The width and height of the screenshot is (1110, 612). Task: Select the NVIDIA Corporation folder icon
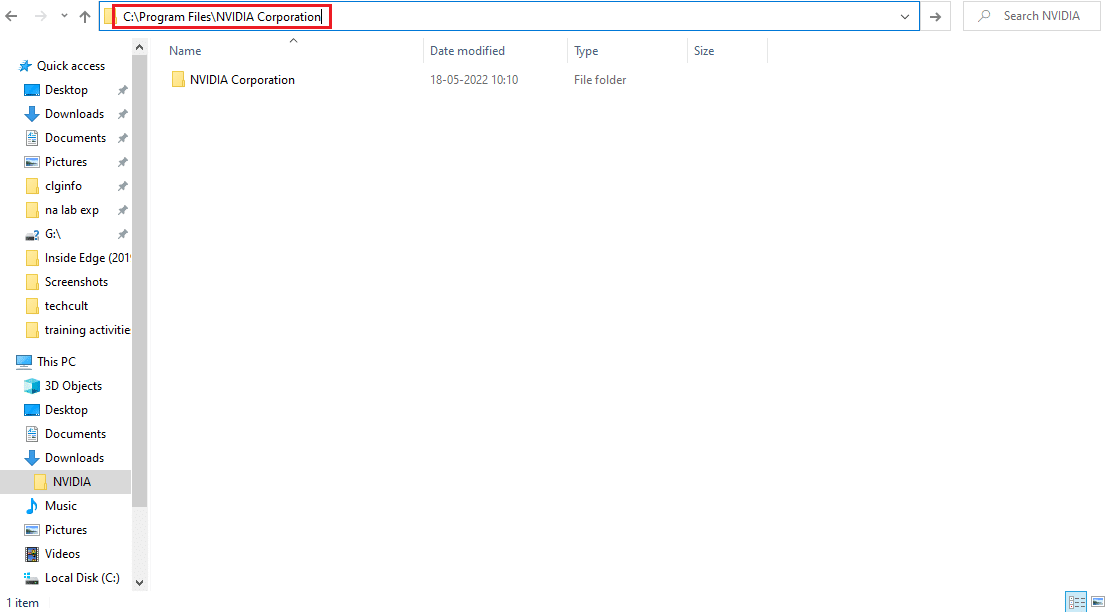coord(178,79)
